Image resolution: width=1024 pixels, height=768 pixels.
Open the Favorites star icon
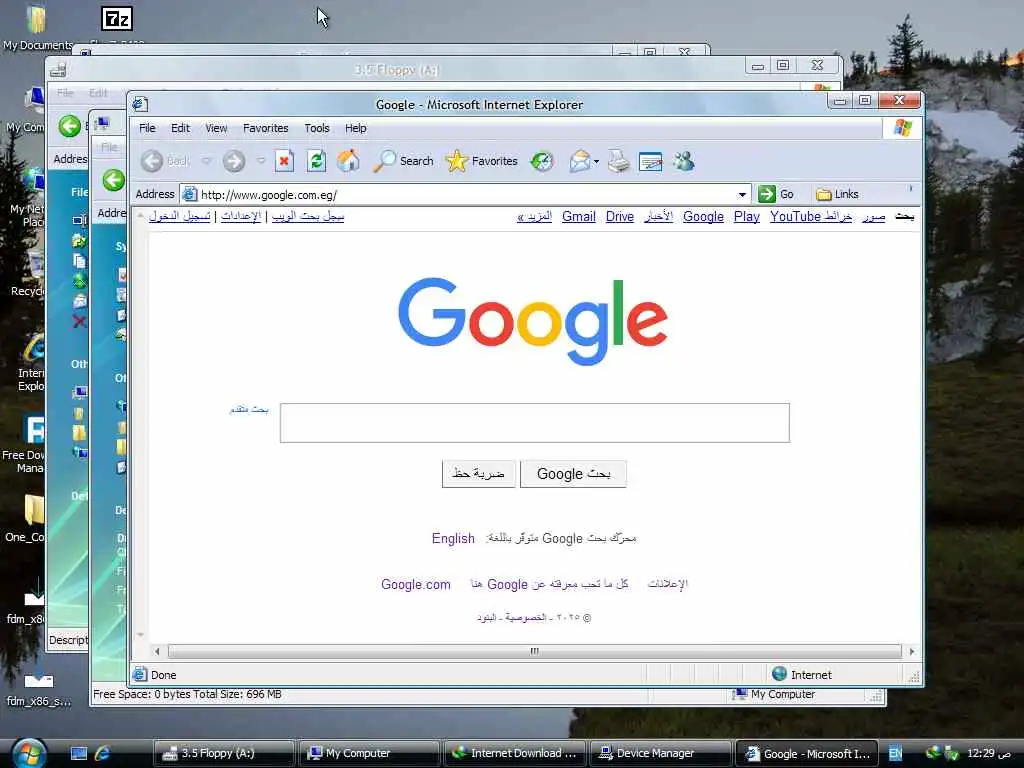[456, 161]
